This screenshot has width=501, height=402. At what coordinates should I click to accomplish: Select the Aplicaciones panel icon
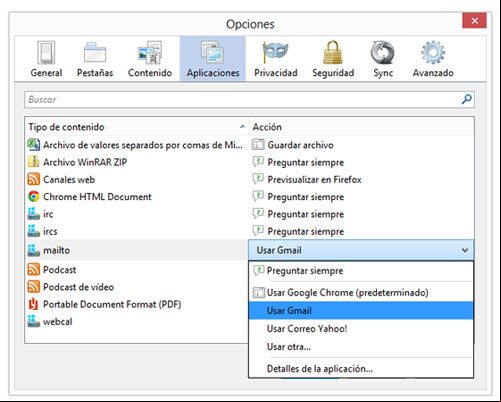[213, 53]
